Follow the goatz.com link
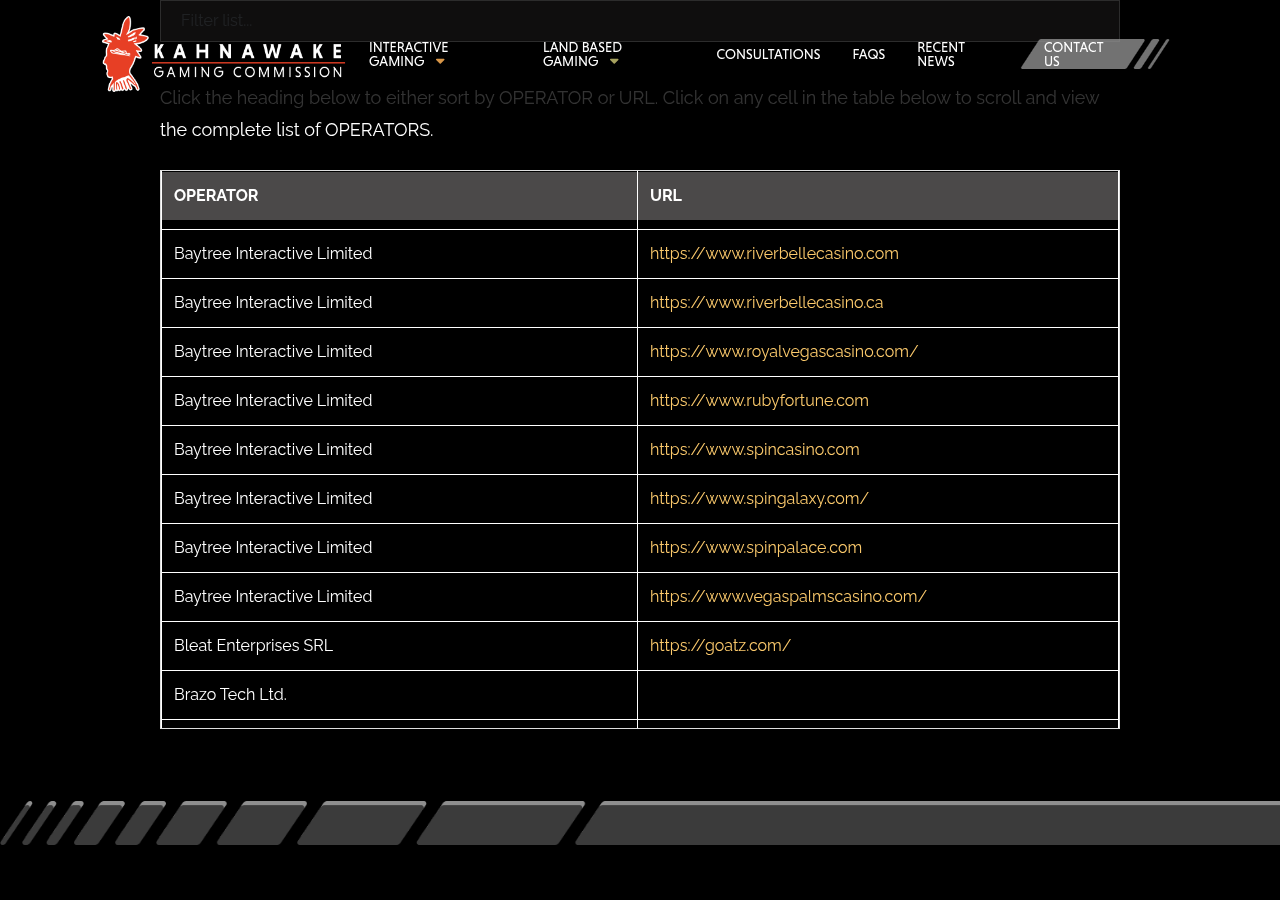 [720, 646]
